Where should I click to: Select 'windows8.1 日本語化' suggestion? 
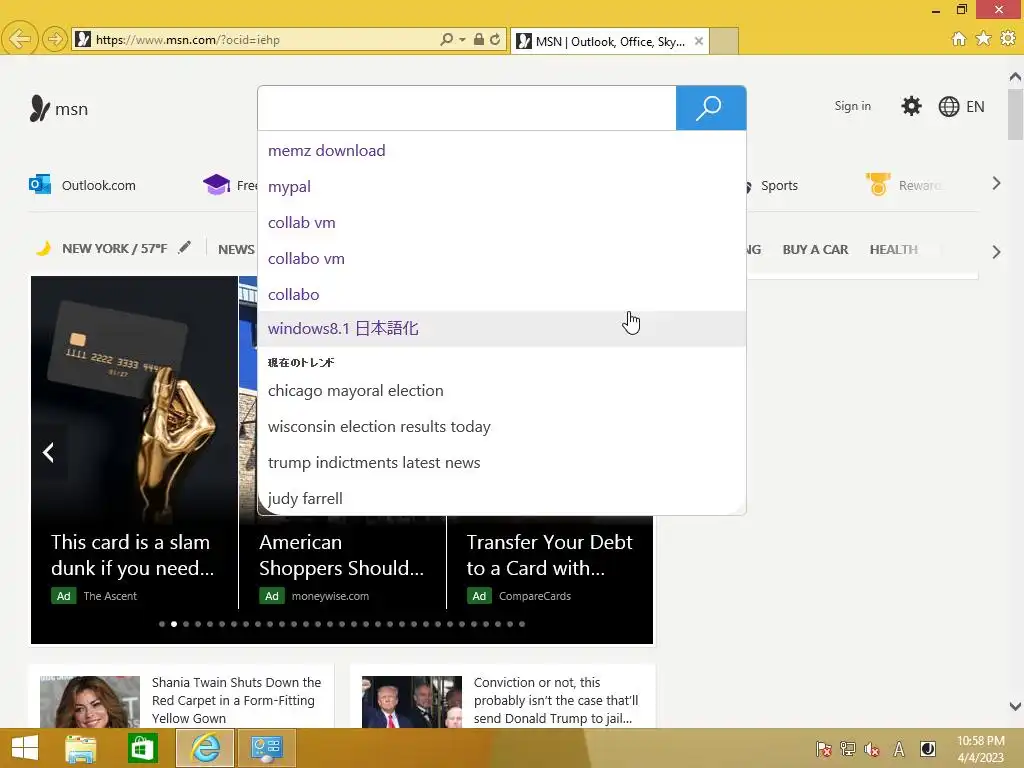[502, 328]
